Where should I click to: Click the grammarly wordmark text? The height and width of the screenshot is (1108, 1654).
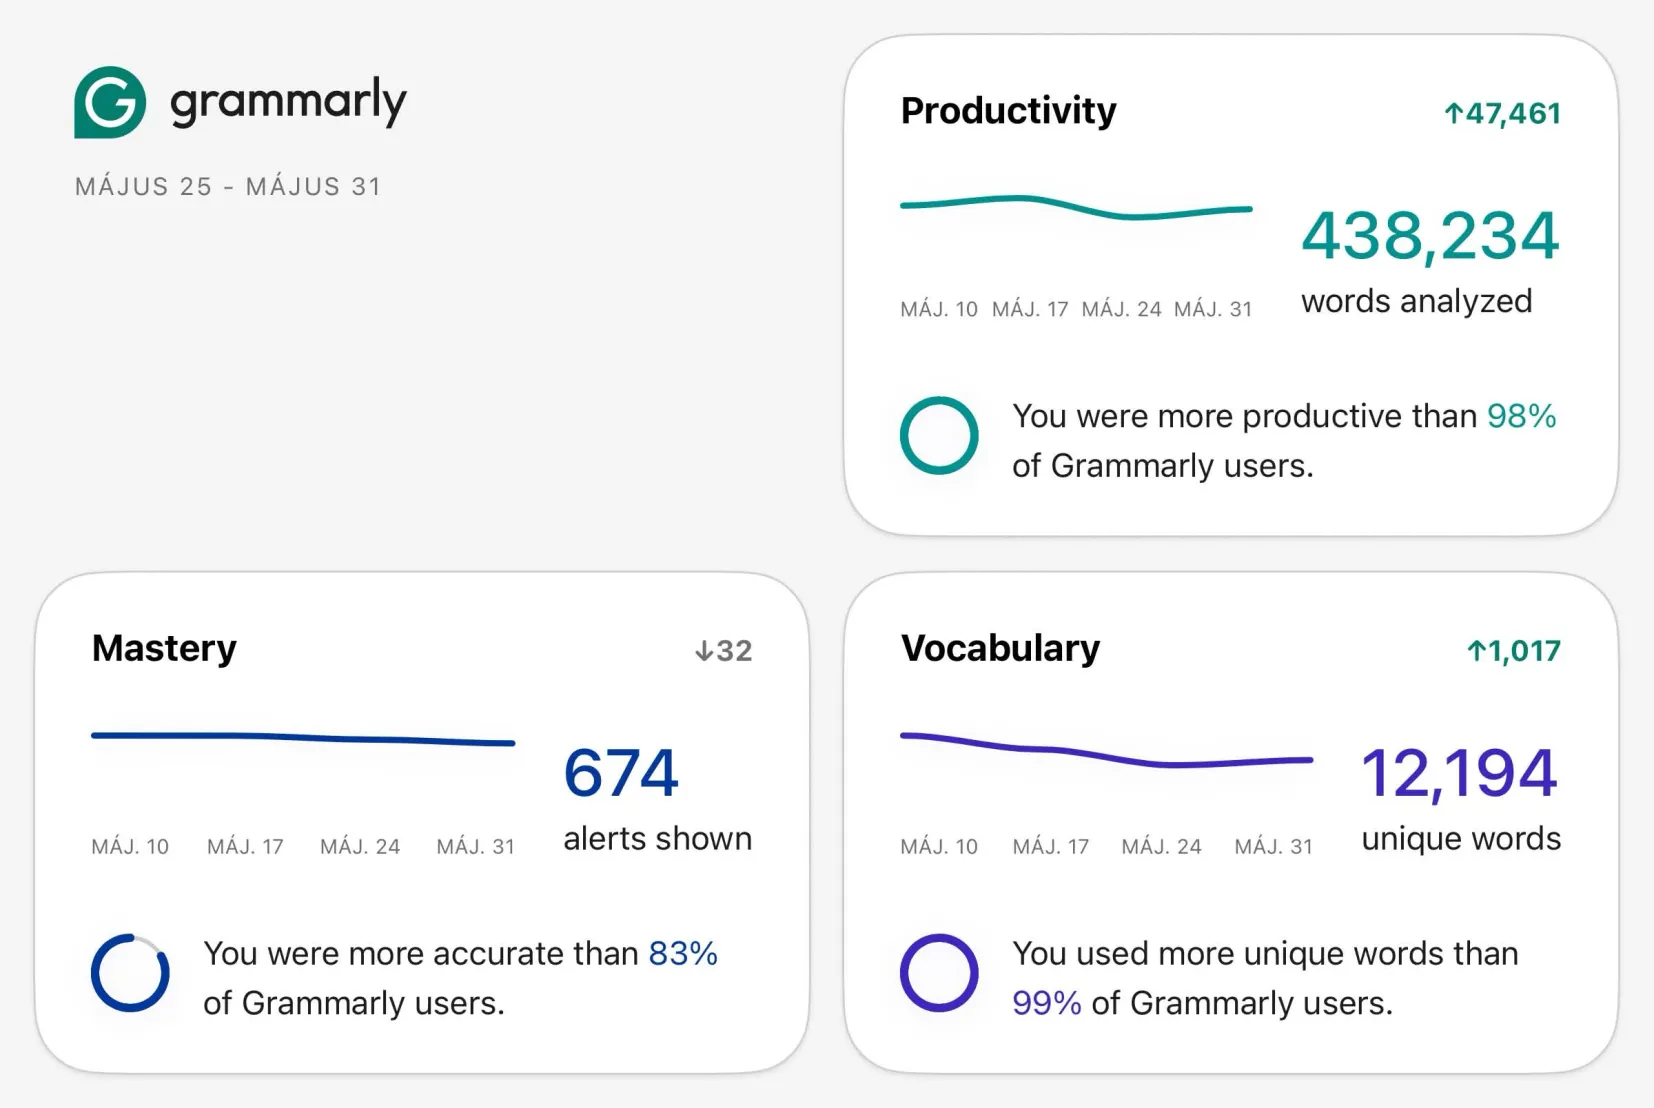click(288, 102)
